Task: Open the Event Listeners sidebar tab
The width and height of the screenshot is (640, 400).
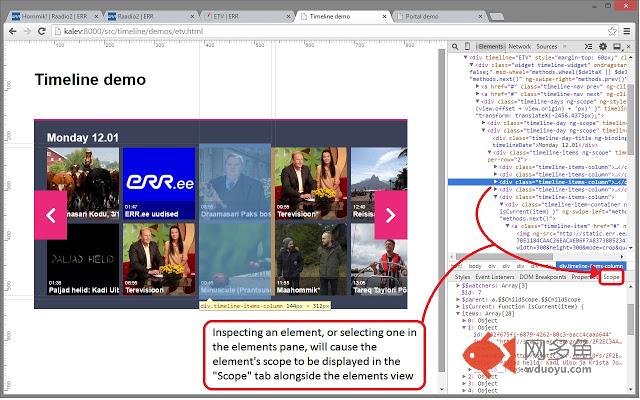Action: tap(494, 277)
